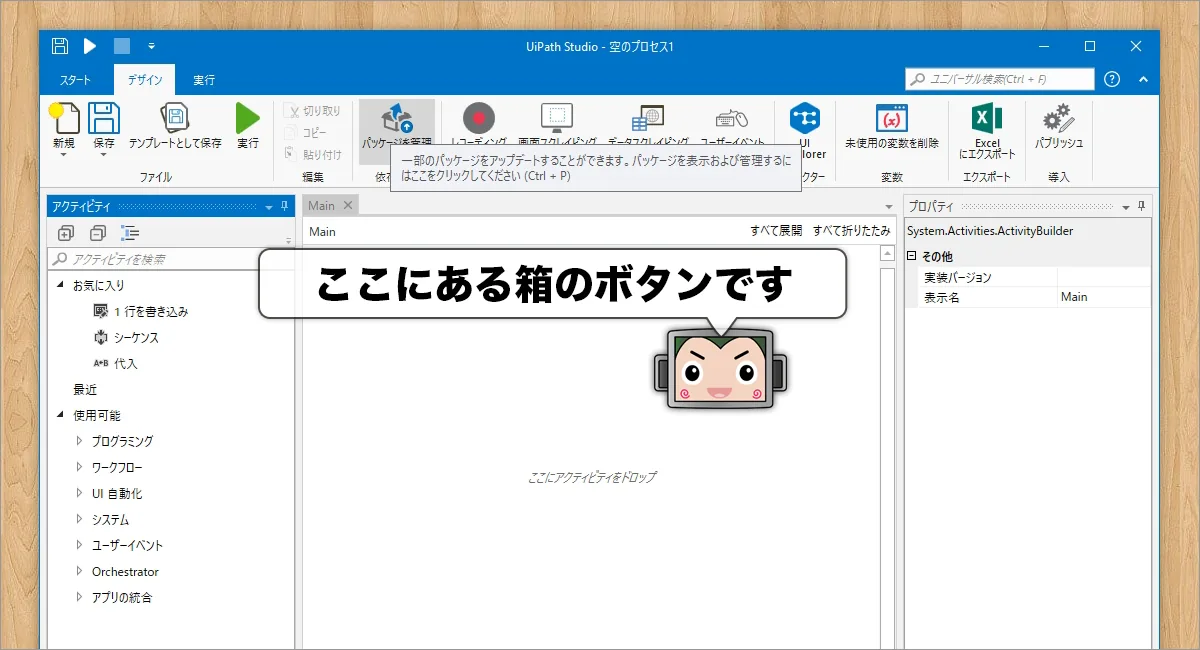Open the 実行 ribbon tab
The width and height of the screenshot is (1200, 650).
coord(204,80)
